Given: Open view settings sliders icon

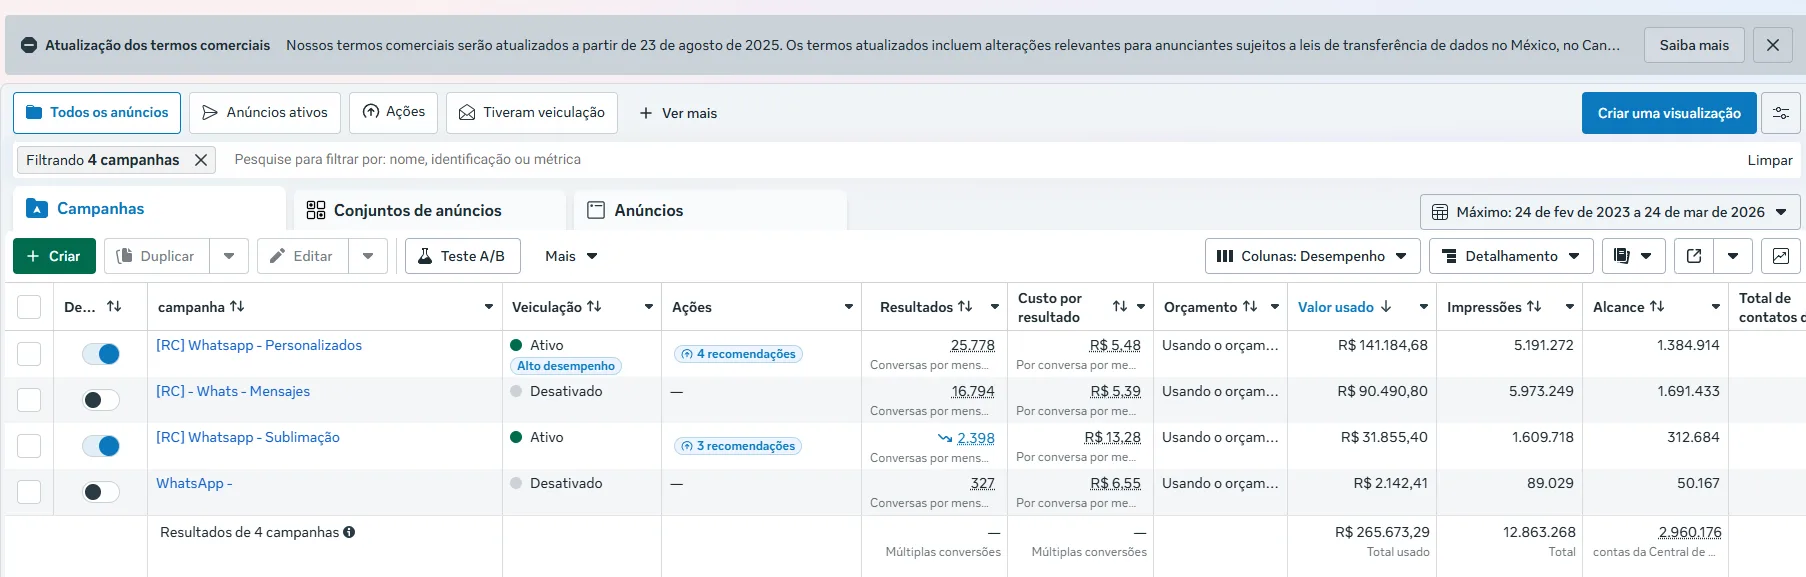Looking at the screenshot, I should point(1781,113).
